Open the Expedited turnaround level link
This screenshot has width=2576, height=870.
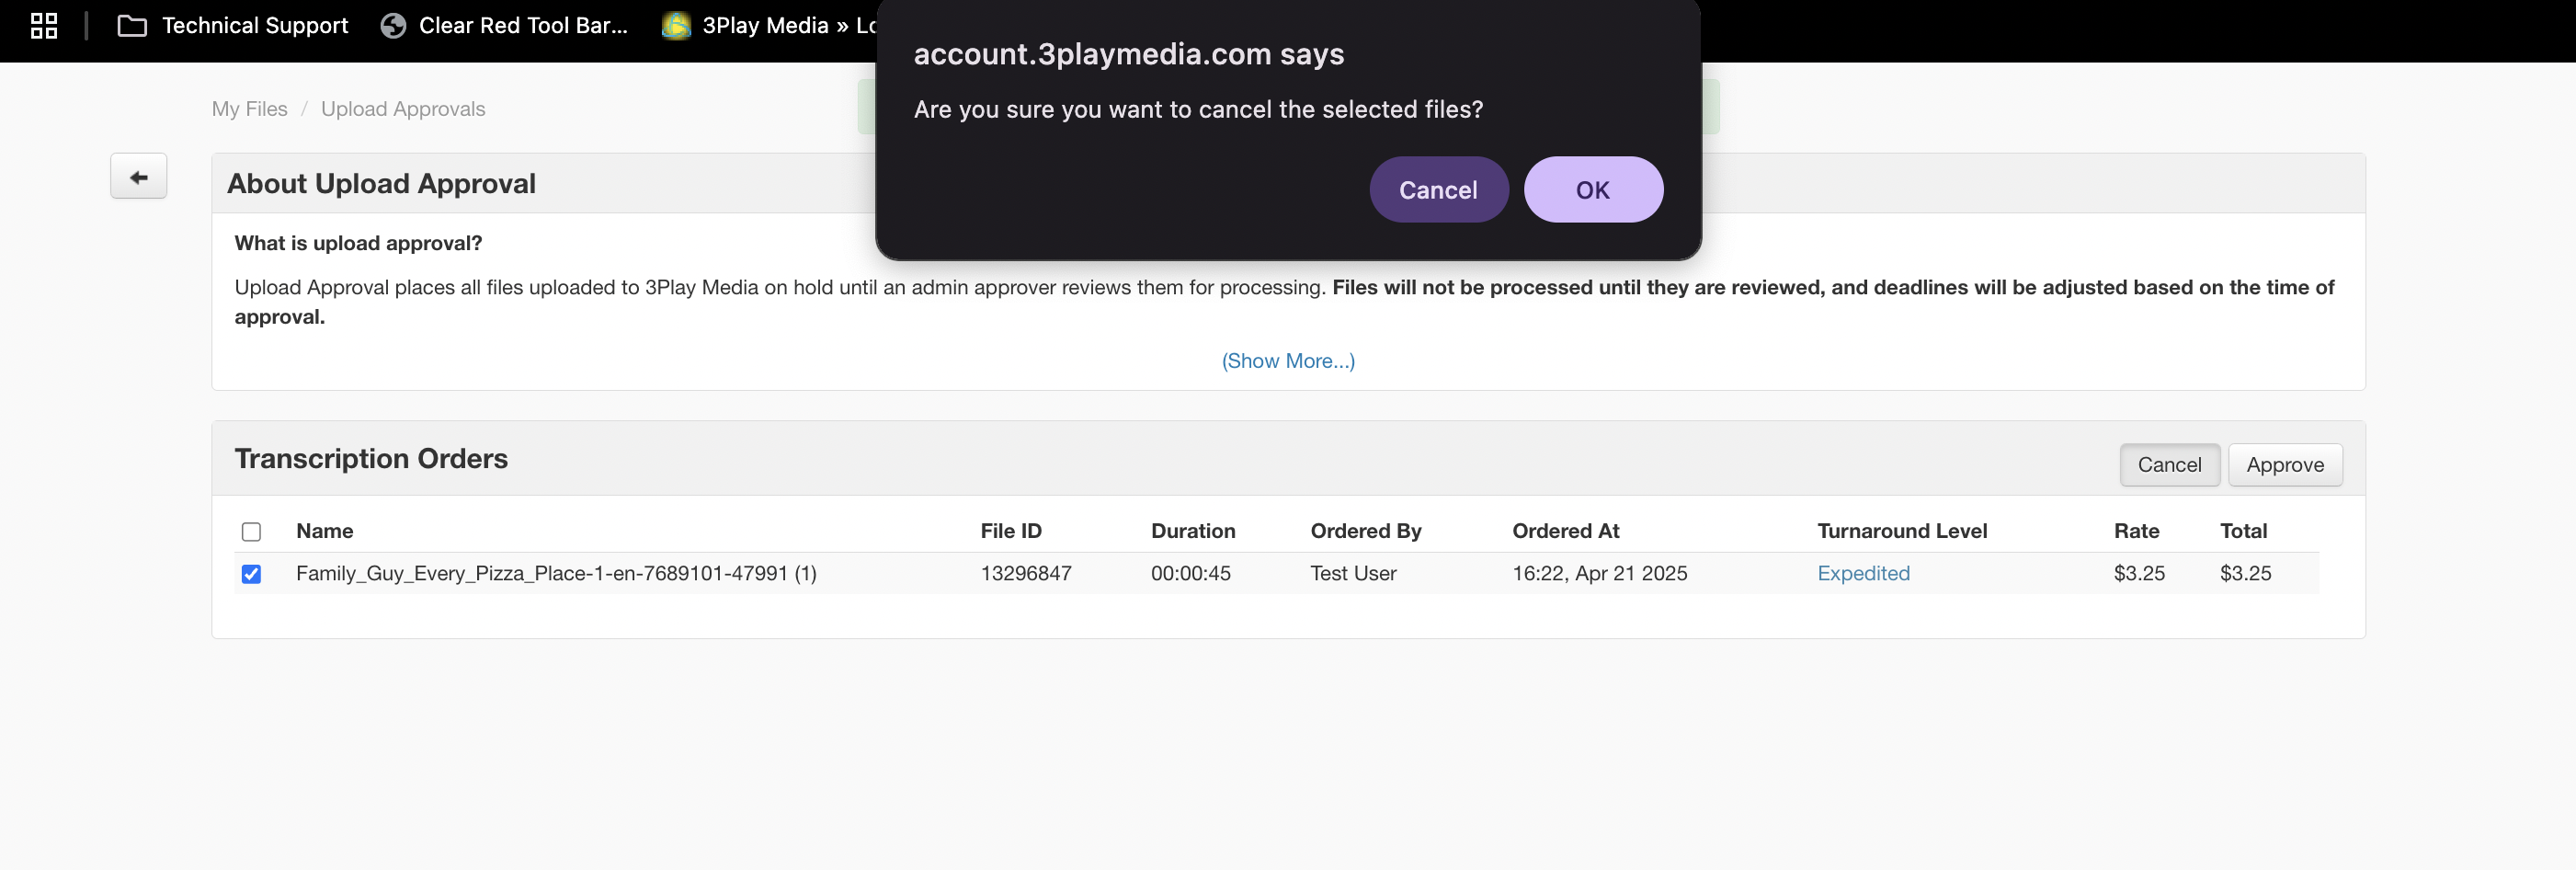click(1863, 573)
